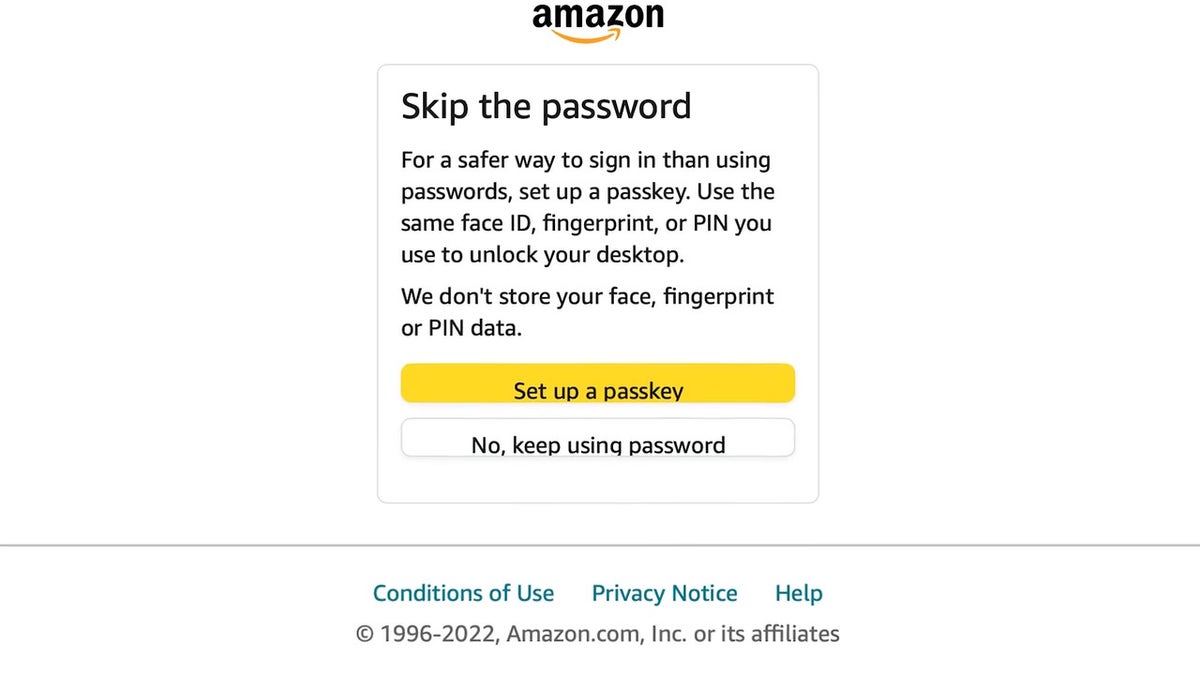Click the text 'use to unlock your desktop'
Viewport: 1200px width, 675px height.
click(542, 255)
